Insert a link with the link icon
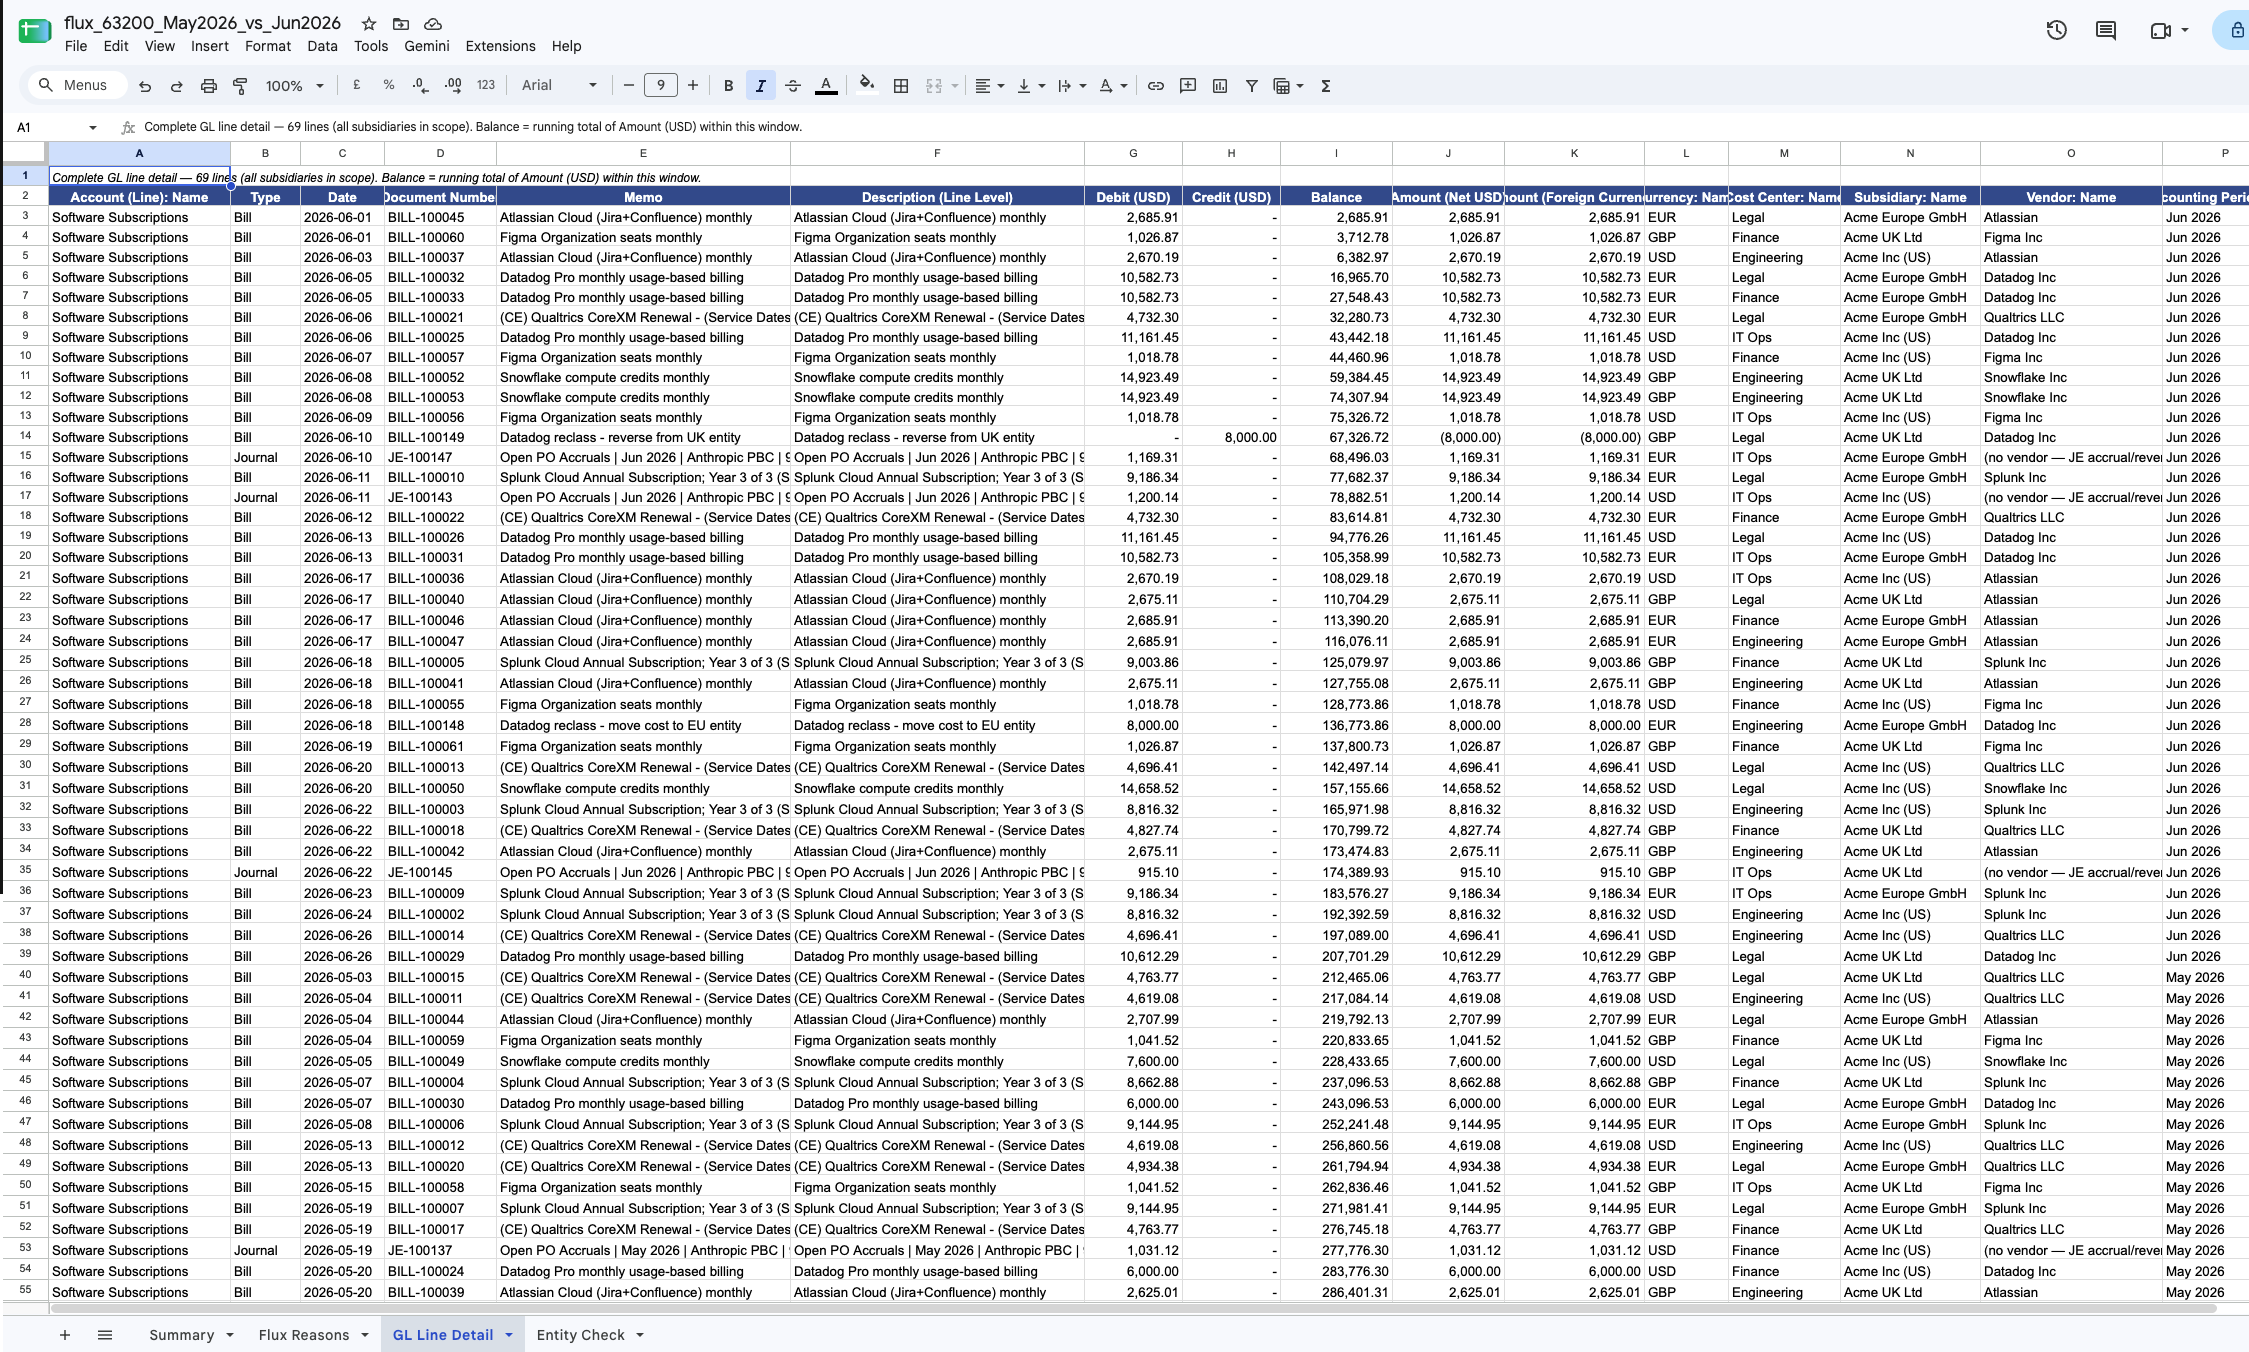 click(1156, 86)
